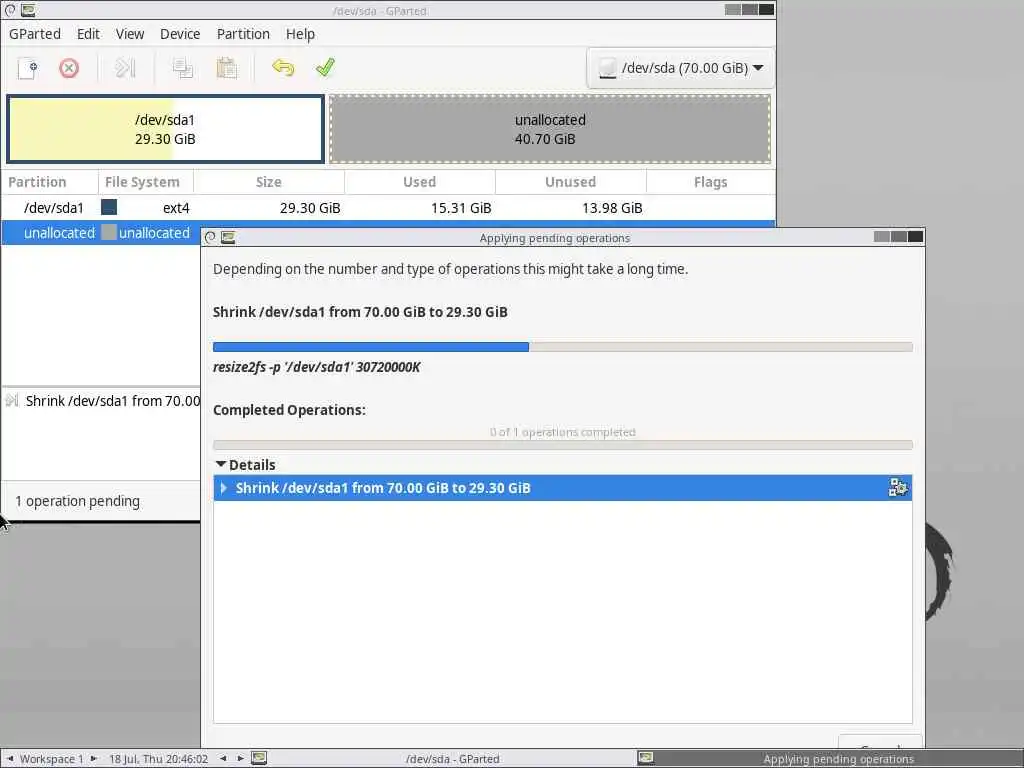
Task: Click the Unused column header
Action: pyautogui.click(x=570, y=182)
